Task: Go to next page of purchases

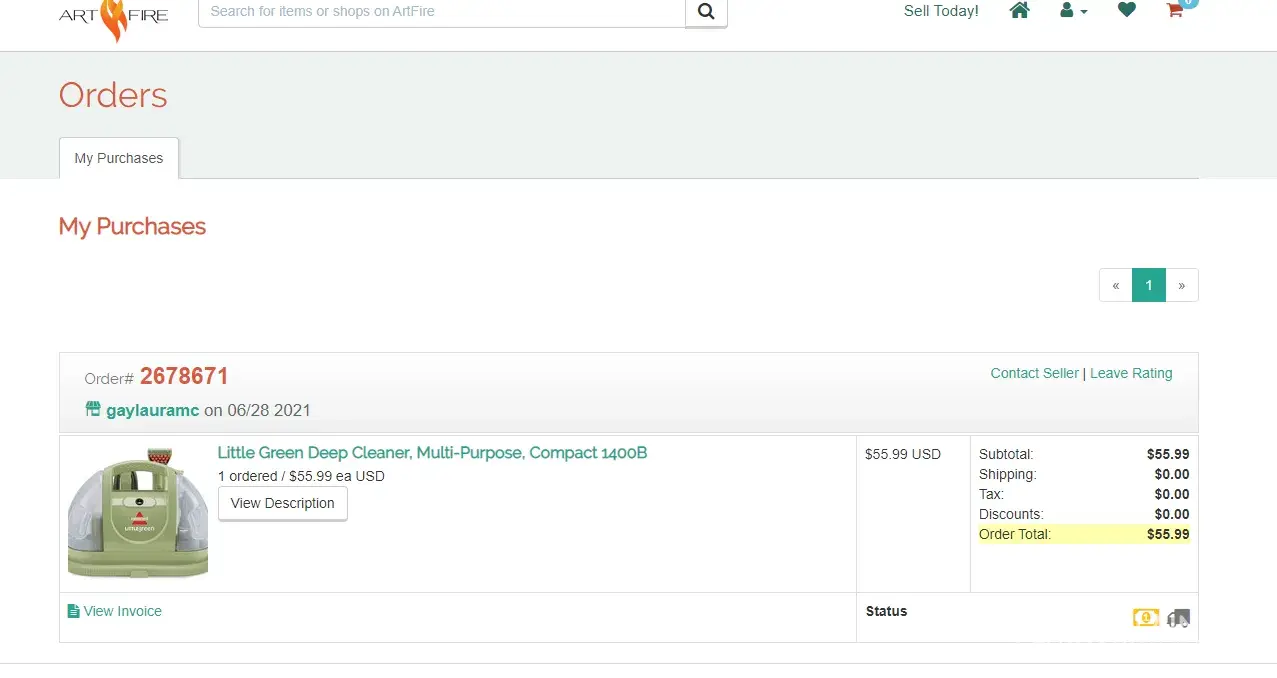Action: [x=1182, y=285]
